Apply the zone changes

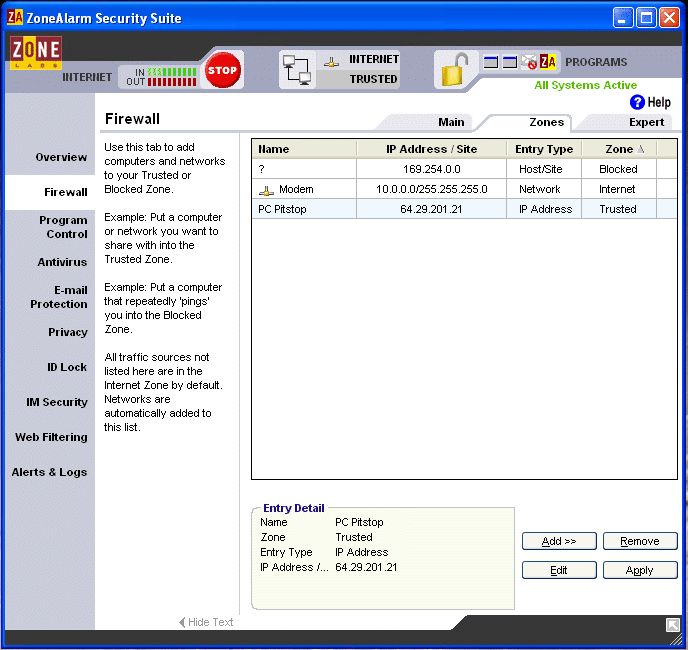pyautogui.click(x=639, y=570)
